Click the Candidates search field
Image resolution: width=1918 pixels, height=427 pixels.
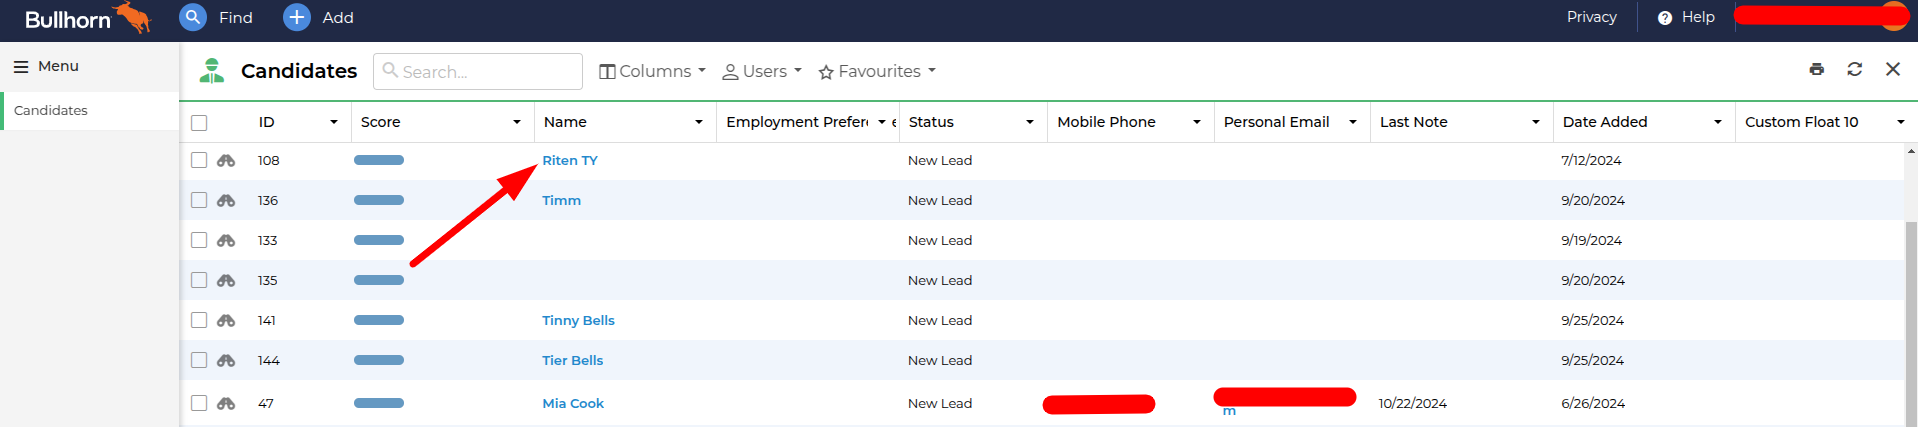[478, 71]
